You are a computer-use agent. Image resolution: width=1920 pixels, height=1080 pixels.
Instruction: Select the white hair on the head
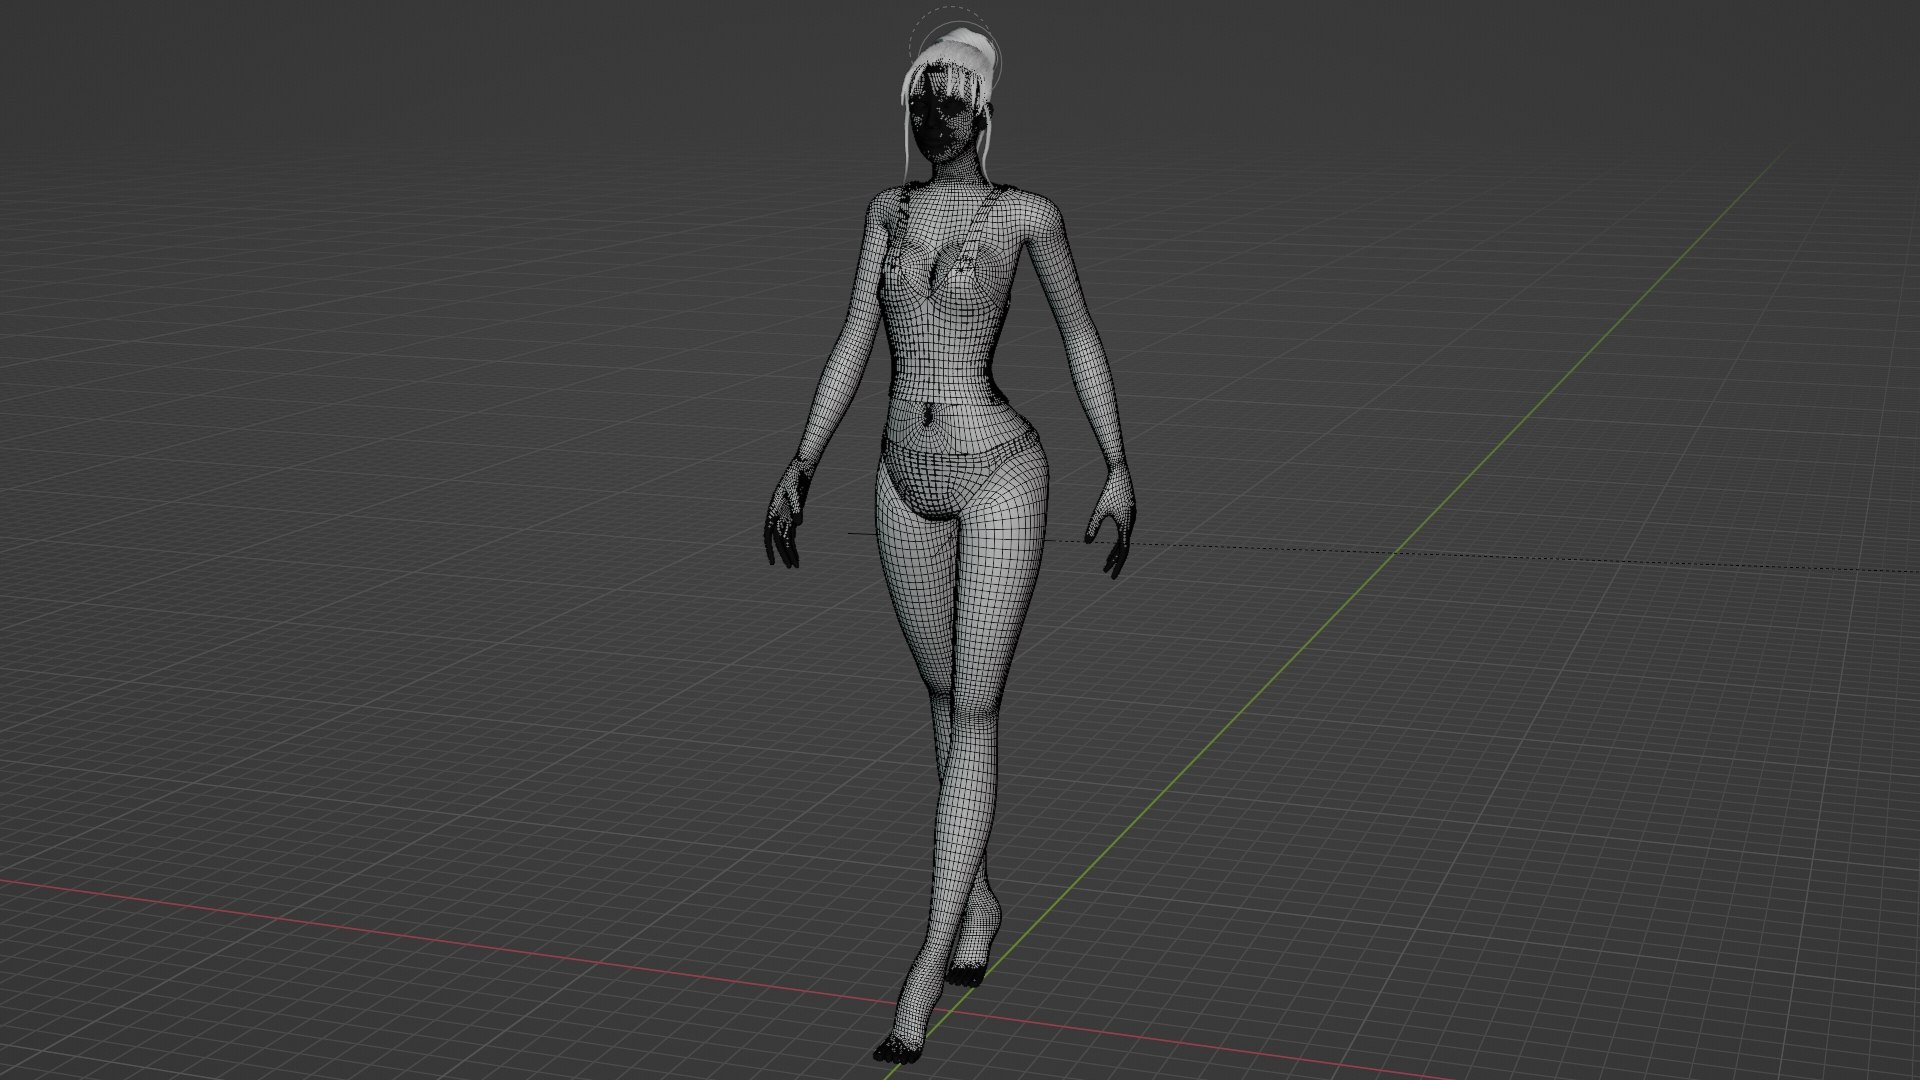(957, 50)
